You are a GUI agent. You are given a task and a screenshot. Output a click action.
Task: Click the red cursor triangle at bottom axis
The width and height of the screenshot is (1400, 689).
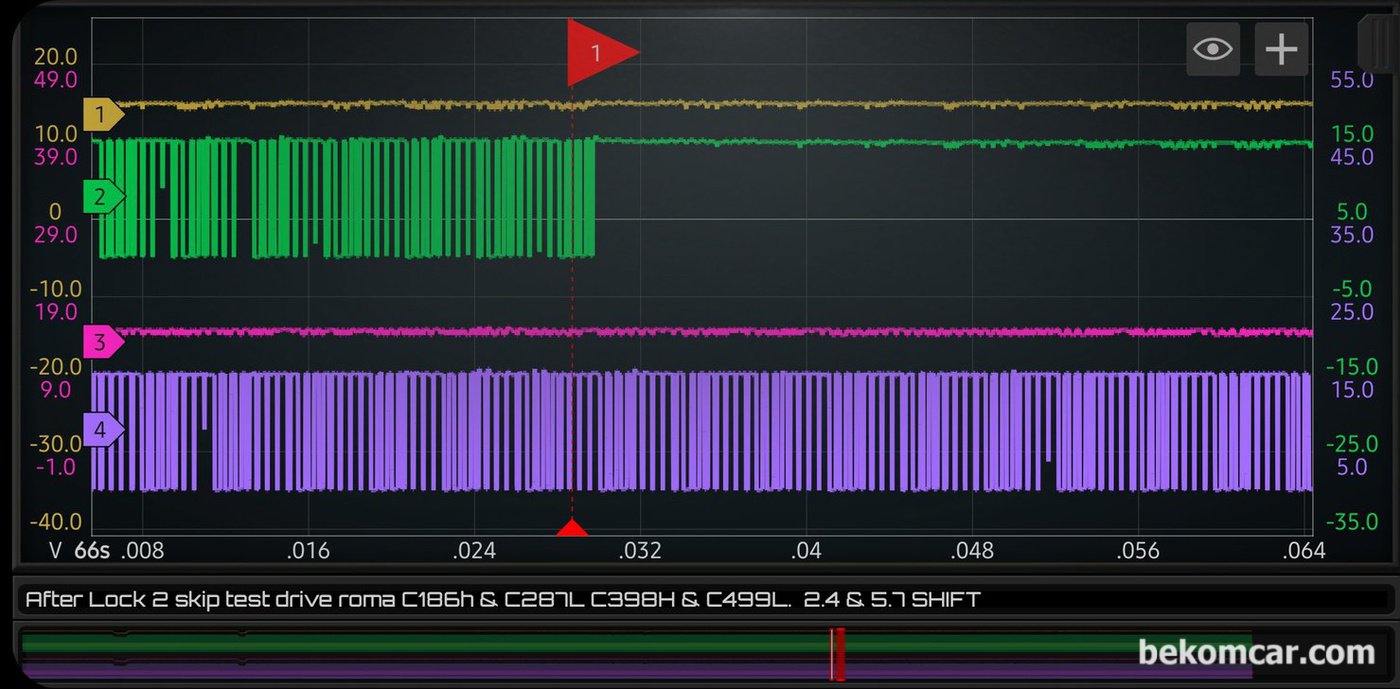[571, 528]
